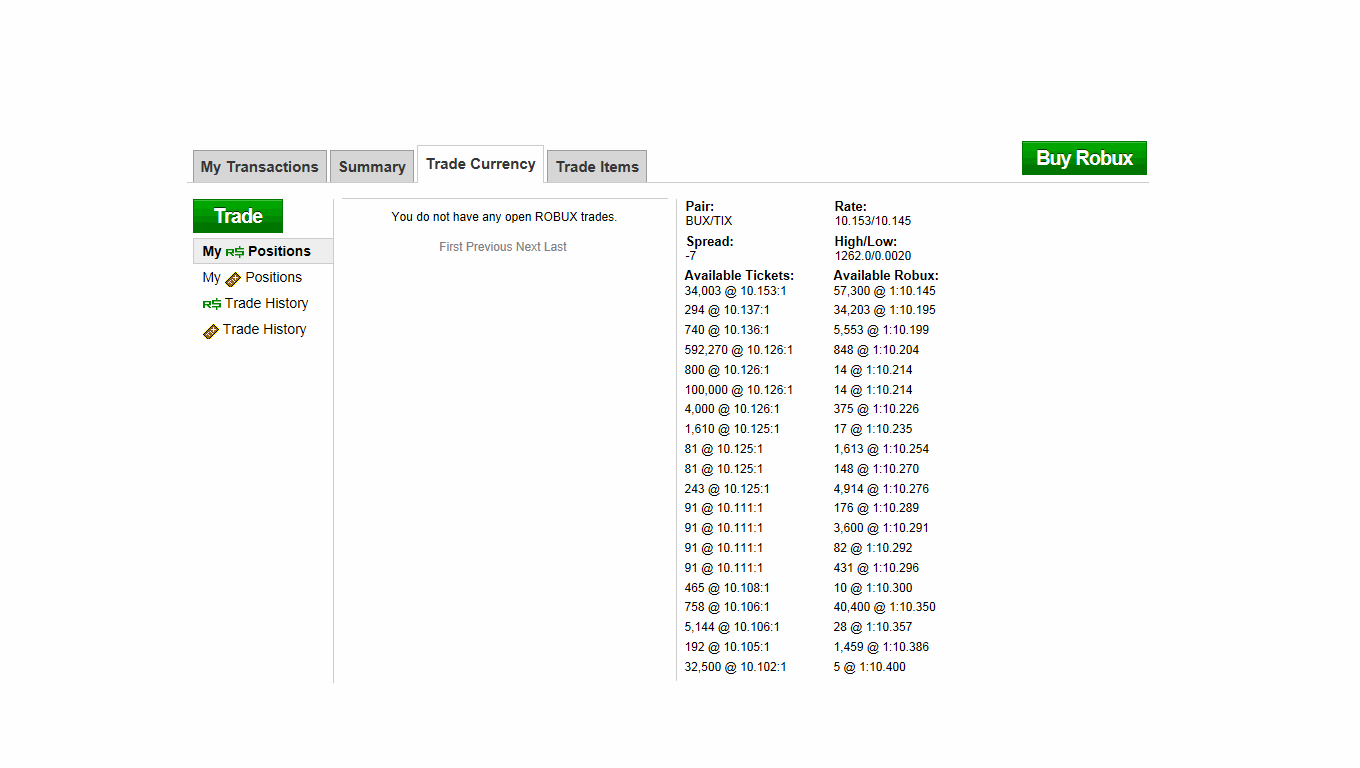
Task: Click the 10.153/10.145 Rate value
Action: pyautogui.click(x=873, y=221)
